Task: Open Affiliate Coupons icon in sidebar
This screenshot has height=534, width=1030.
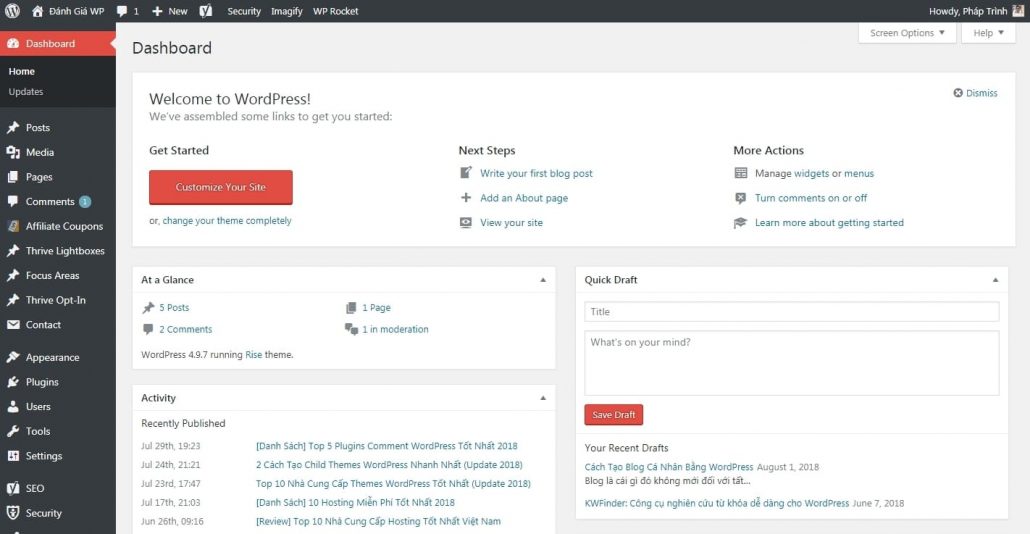Action: click(x=13, y=226)
